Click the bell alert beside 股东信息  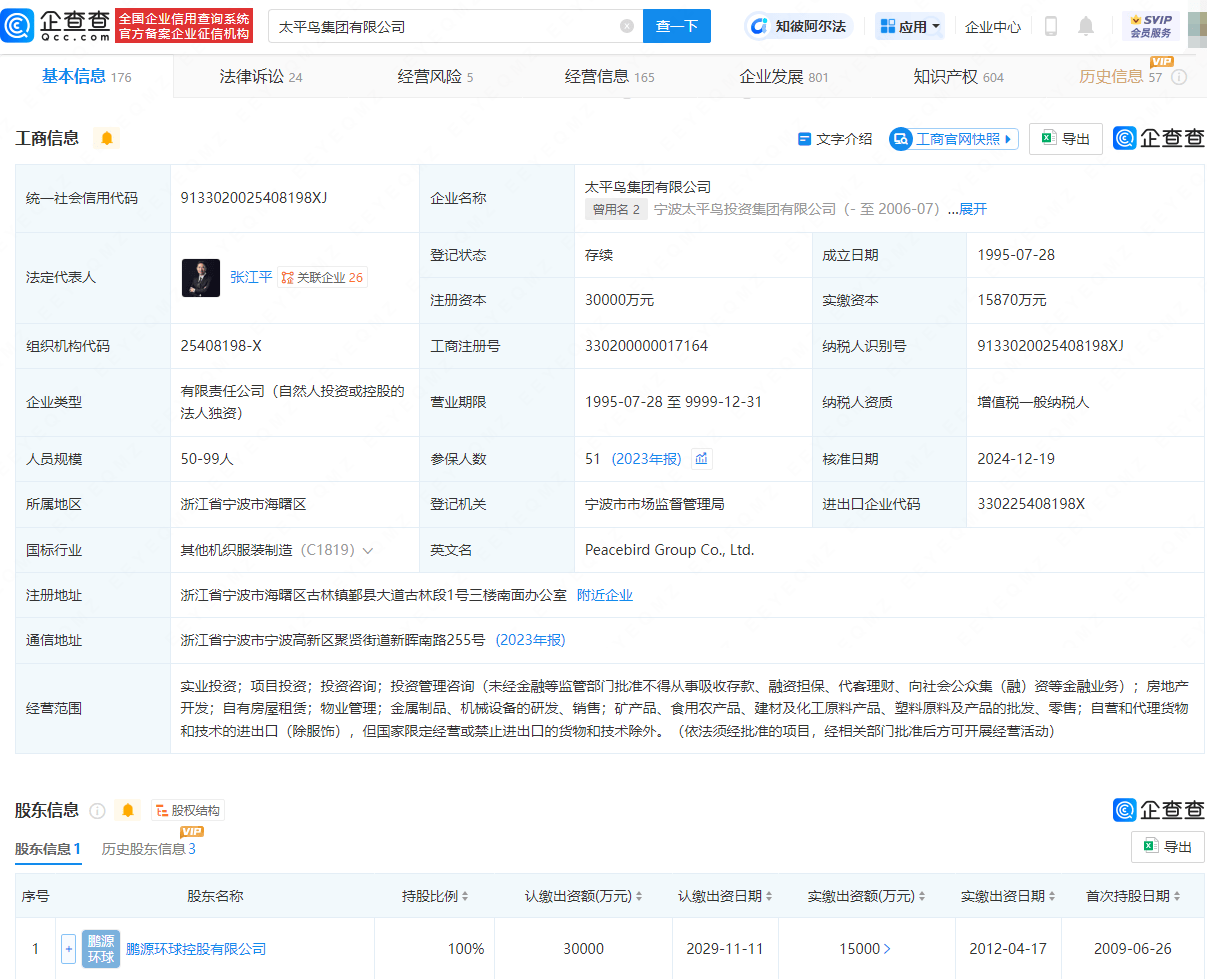click(x=128, y=810)
